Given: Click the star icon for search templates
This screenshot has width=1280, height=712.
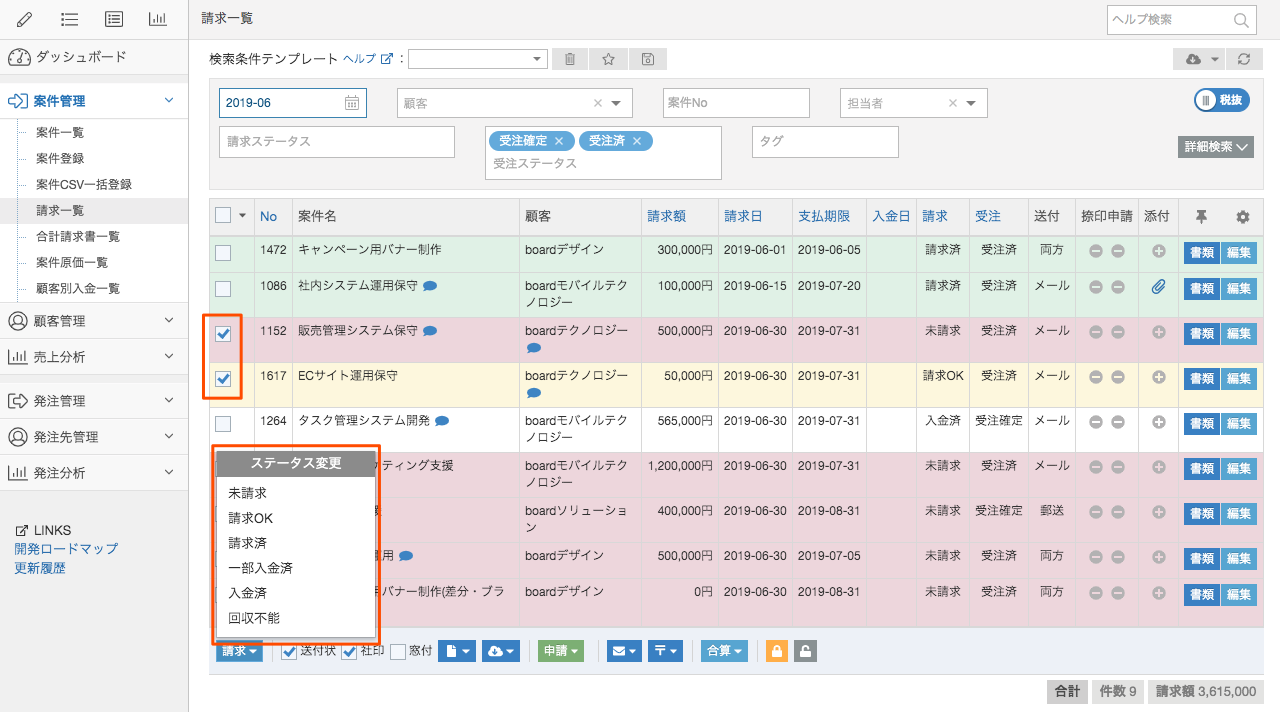Looking at the screenshot, I should point(608,59).
